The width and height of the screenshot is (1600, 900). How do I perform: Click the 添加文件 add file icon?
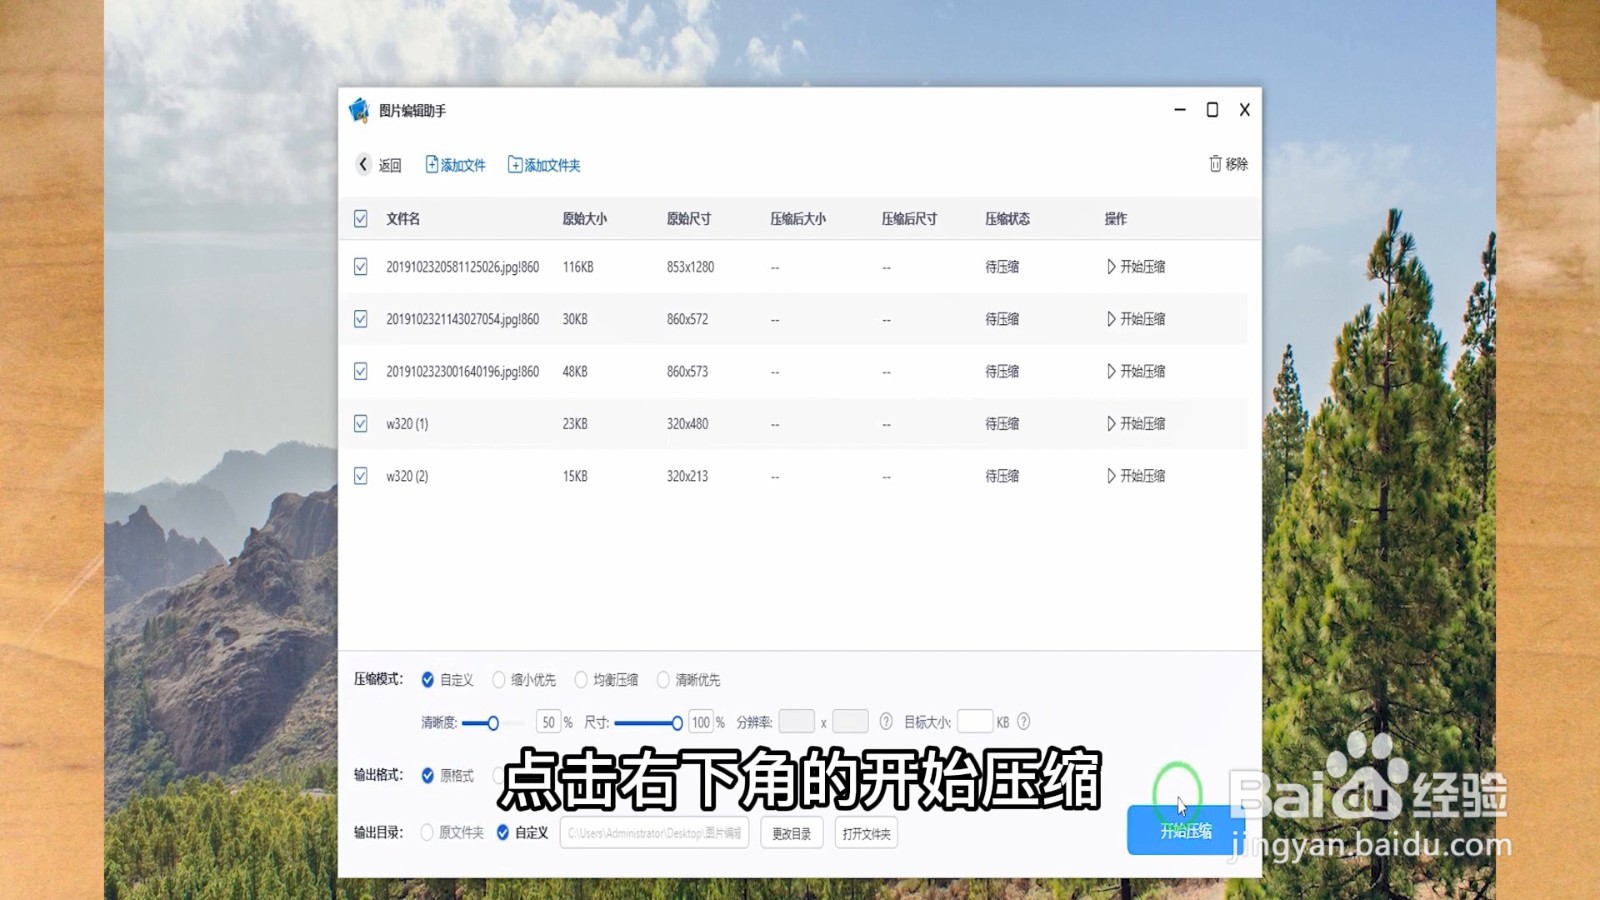(429, 164)
